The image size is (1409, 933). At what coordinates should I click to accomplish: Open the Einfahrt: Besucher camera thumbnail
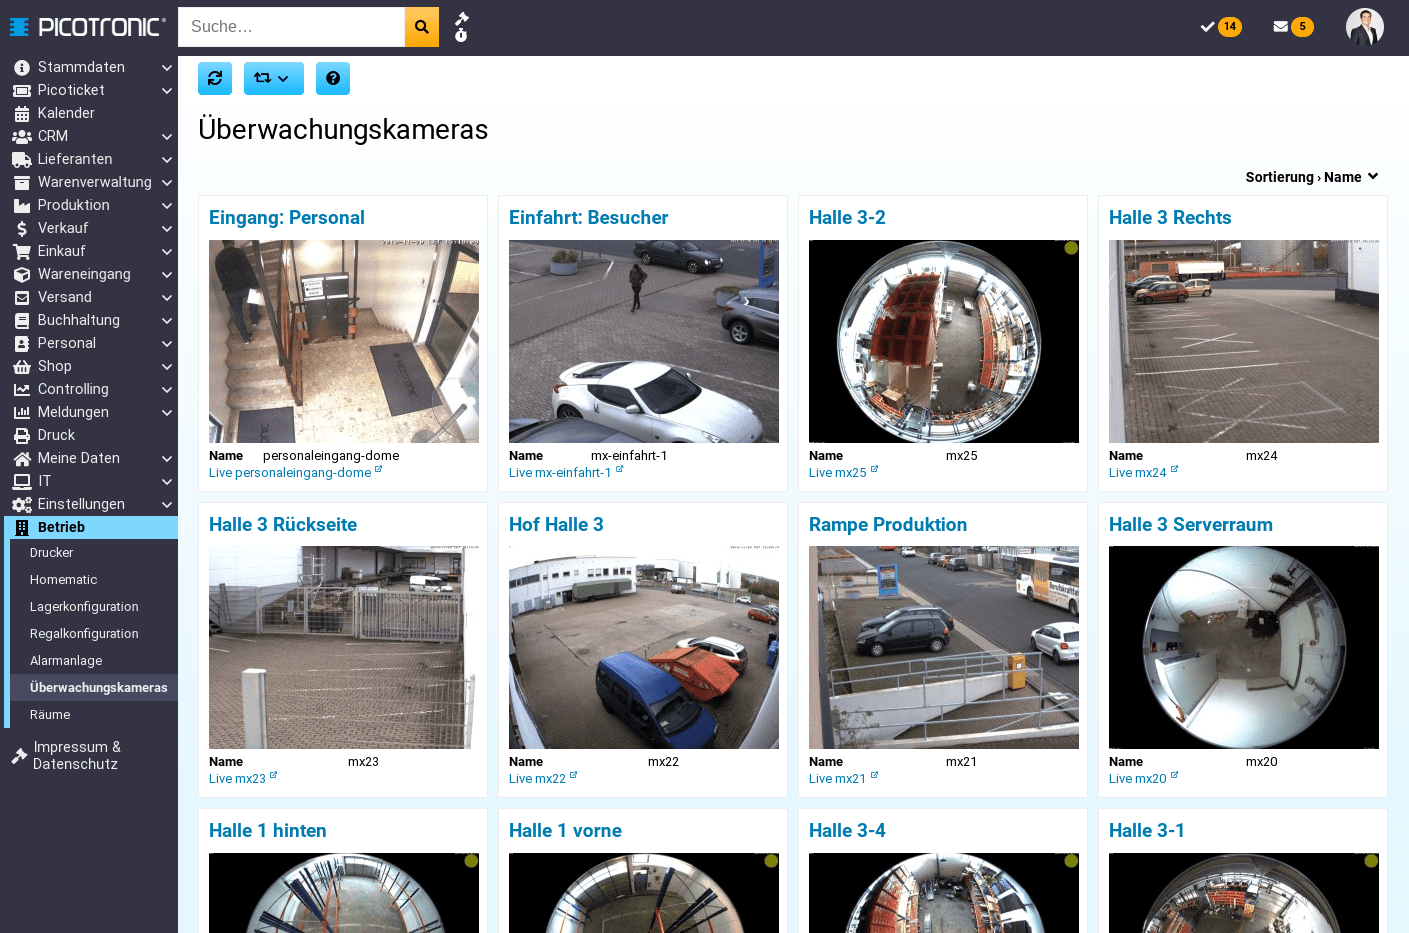tap(644, 341)
